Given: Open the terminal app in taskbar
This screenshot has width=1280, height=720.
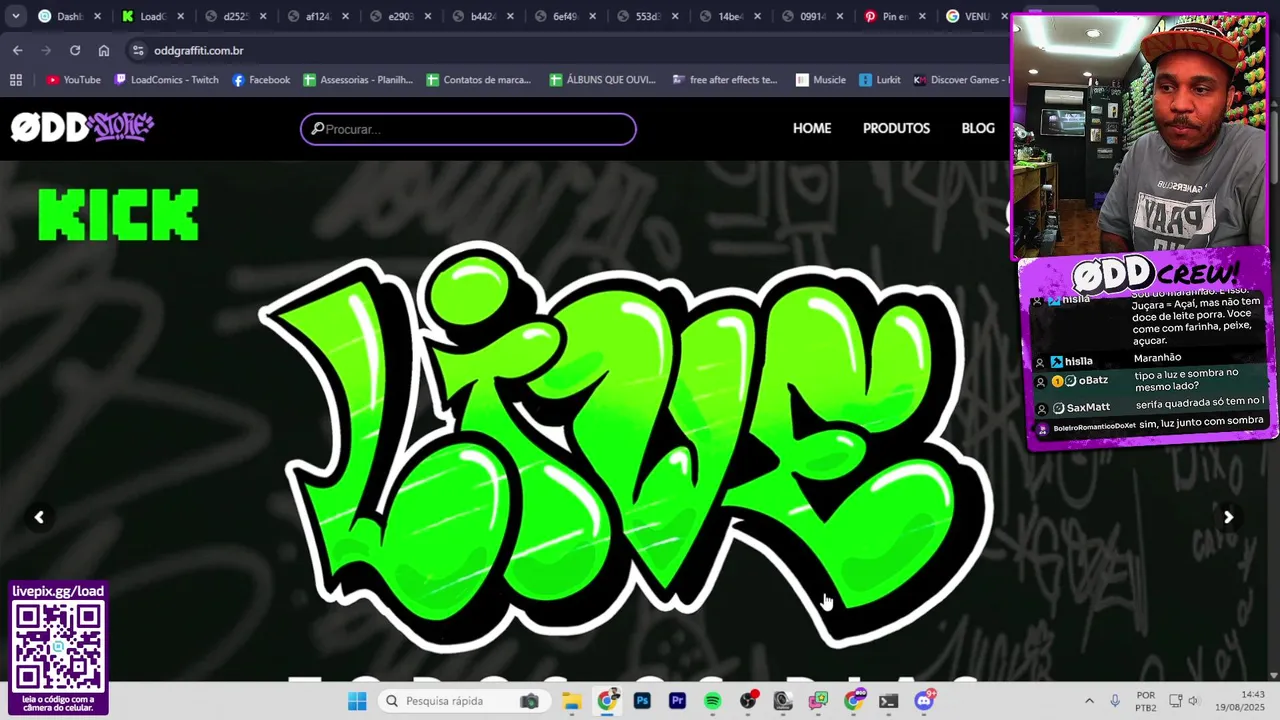Looking at the screenshot, I should tap(888, 701).
